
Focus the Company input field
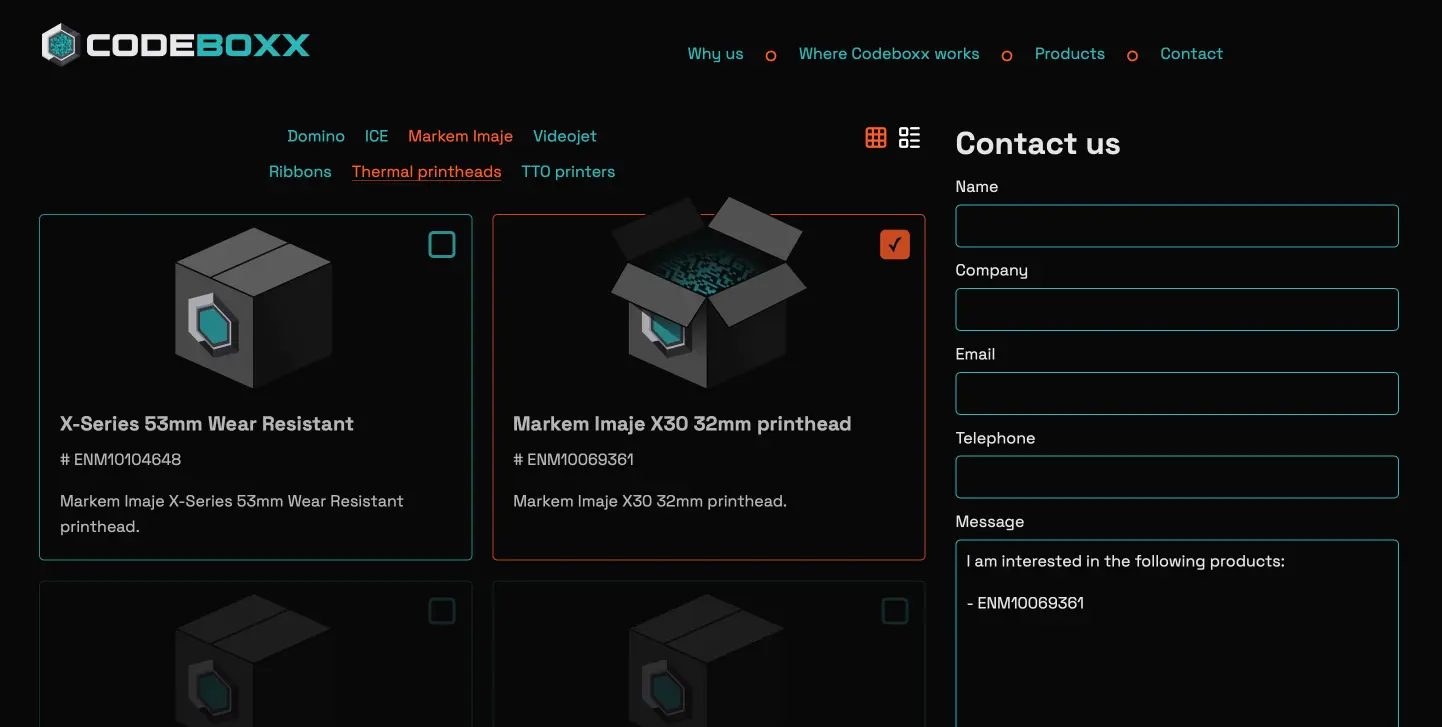[1177, 310]
